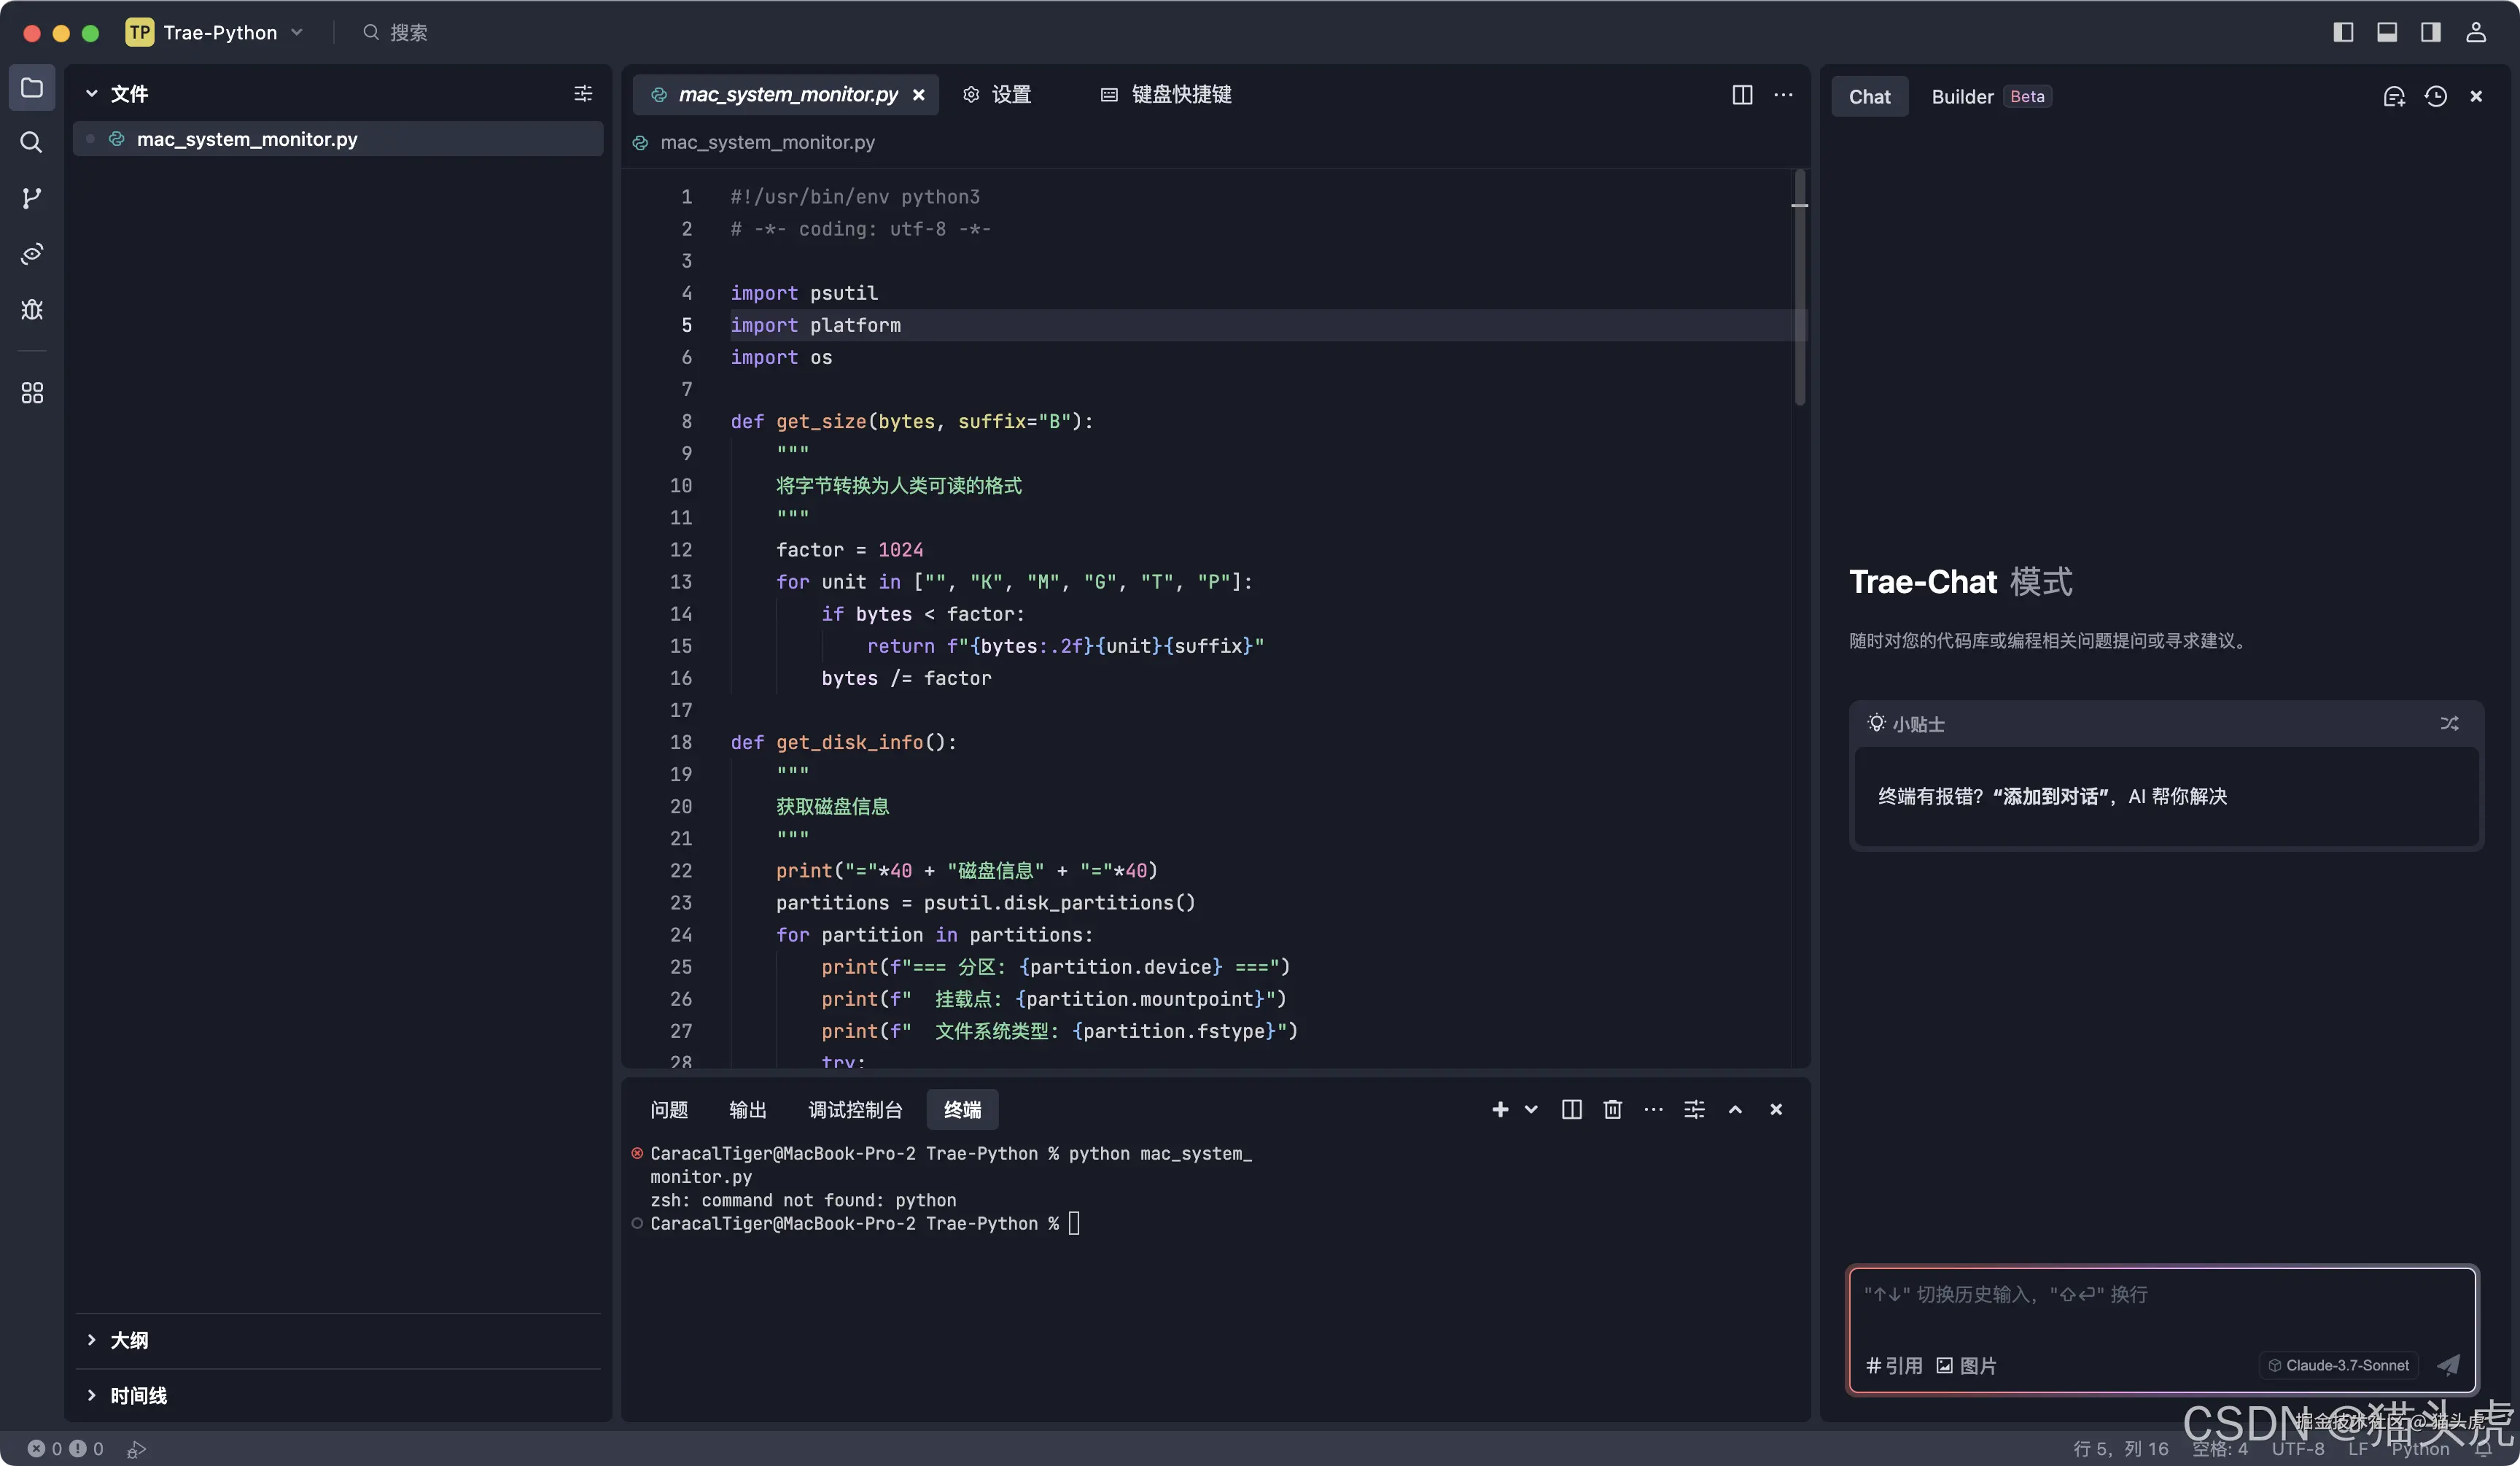The image size is (2520, 1466).
Task: Click line number 18 in gutter
Action: tap(681, 742)
